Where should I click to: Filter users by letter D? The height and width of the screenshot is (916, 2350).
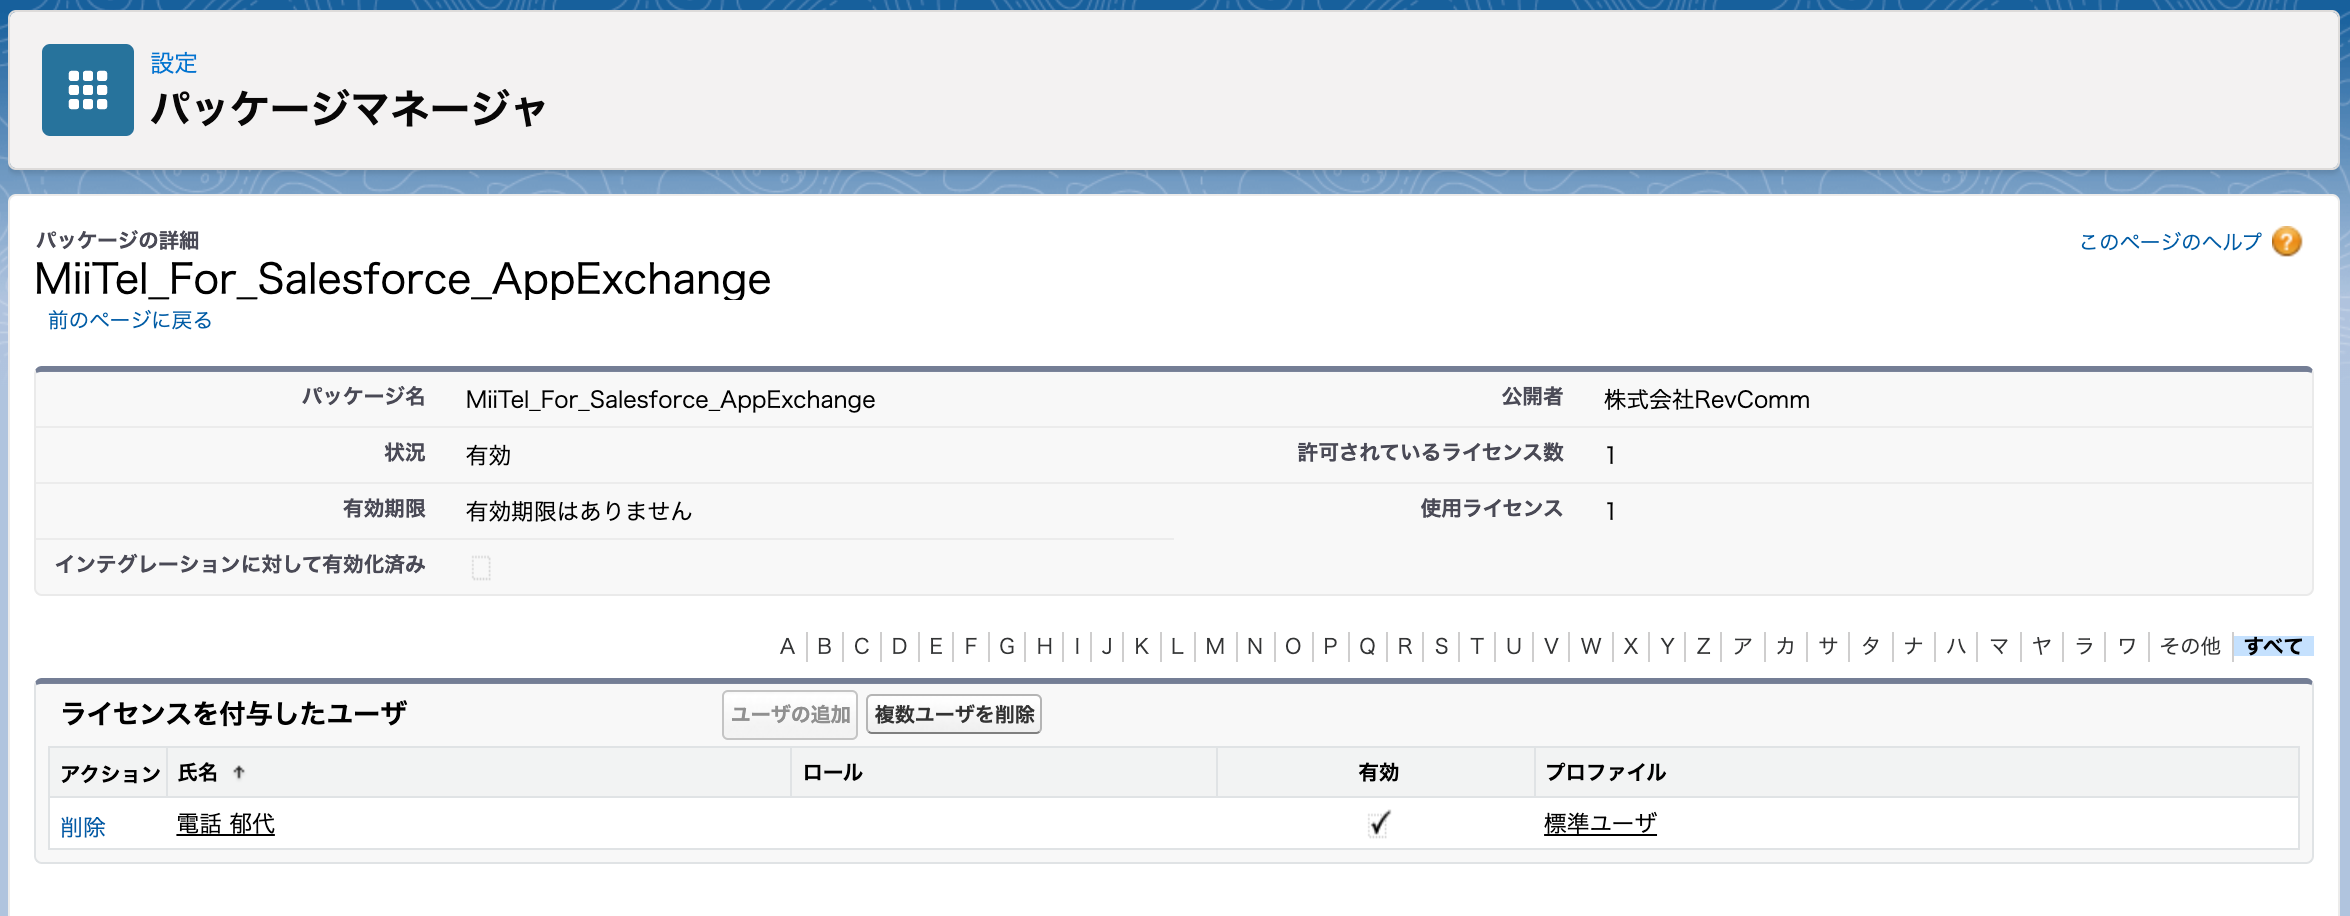[899, 646]
